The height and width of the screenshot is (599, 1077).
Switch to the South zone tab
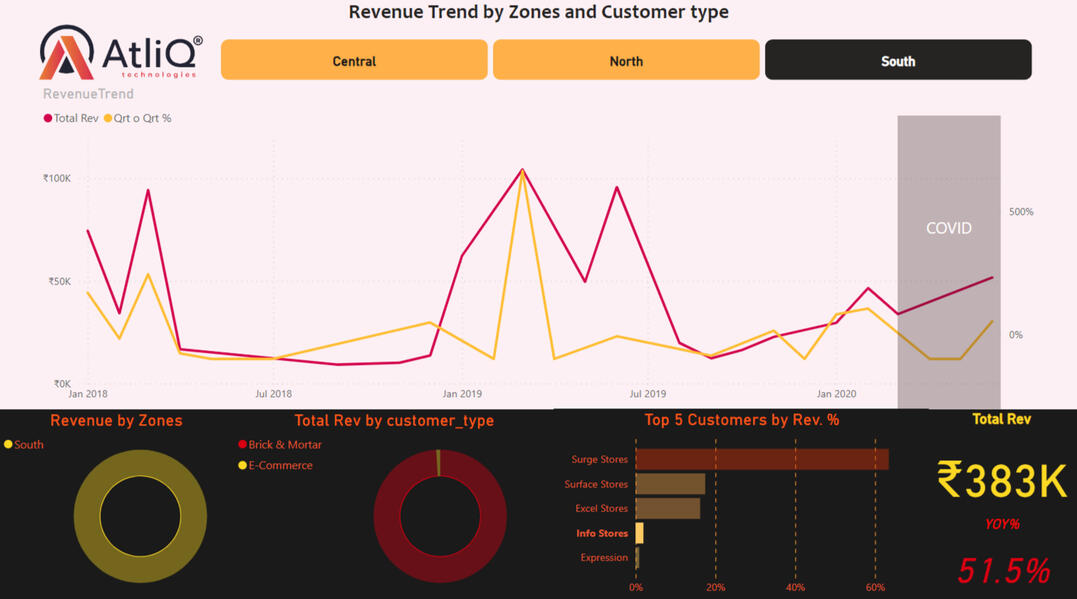point(897,61)
